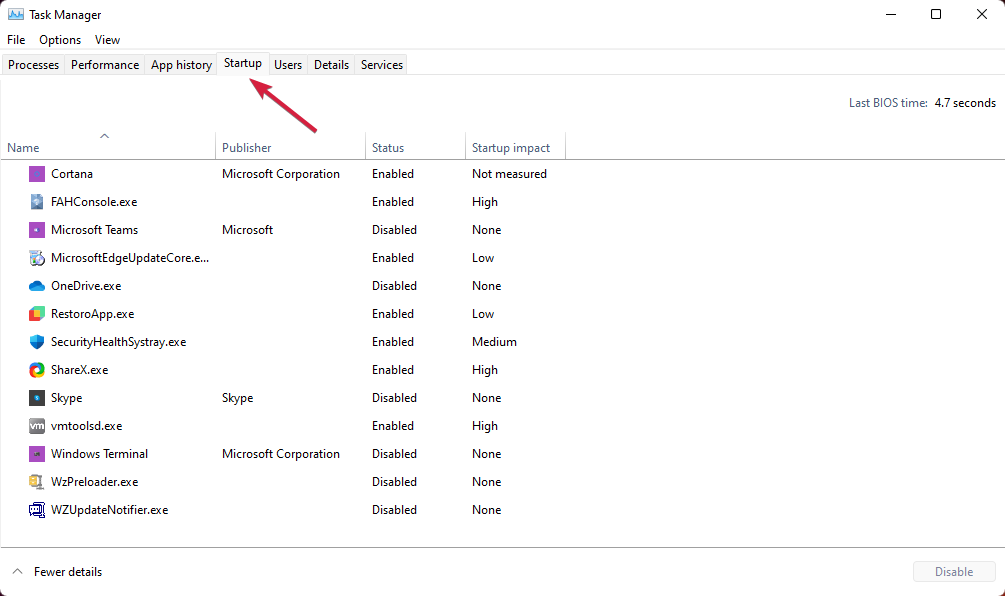Screen dimensions: 1005x596
Task: Collapse view with Fewer details
Action: click(67, 572)
